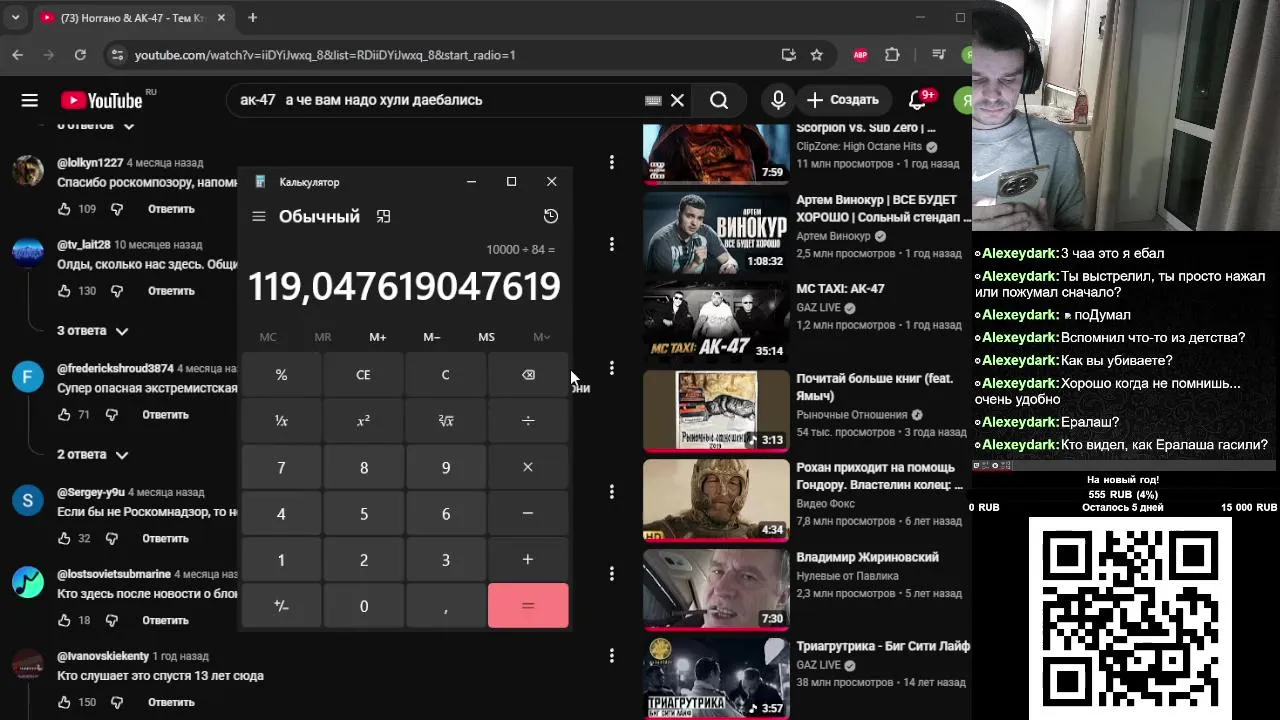
Task: Open the on-screen keyboard in search box
Action: (x=653, y=100)
